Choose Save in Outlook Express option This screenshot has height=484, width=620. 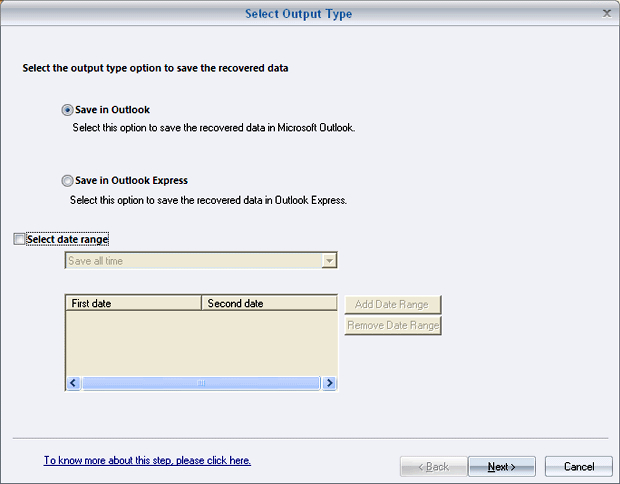coord(67,181)
